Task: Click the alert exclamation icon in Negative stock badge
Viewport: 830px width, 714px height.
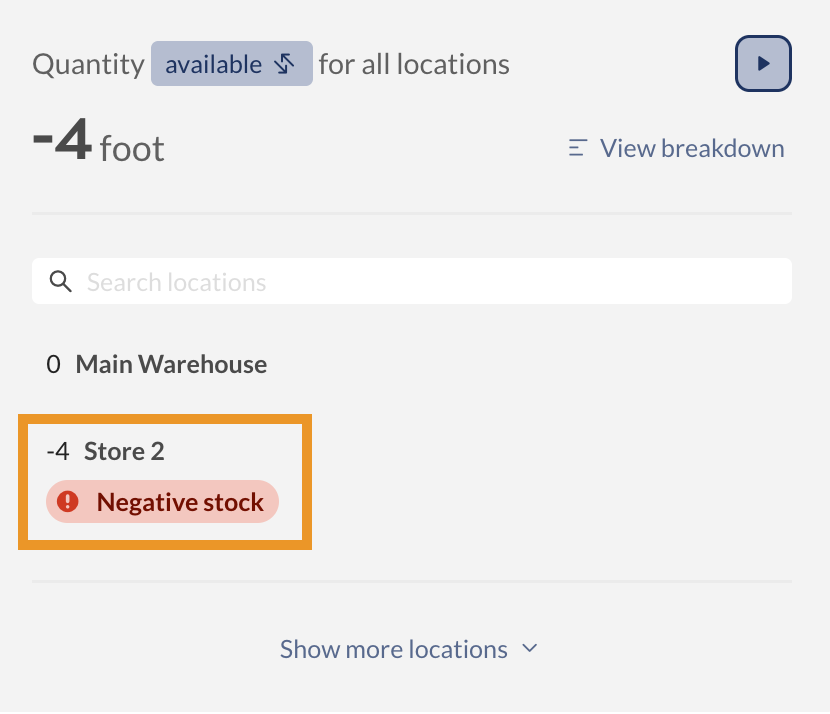Action: click(67, 501)
